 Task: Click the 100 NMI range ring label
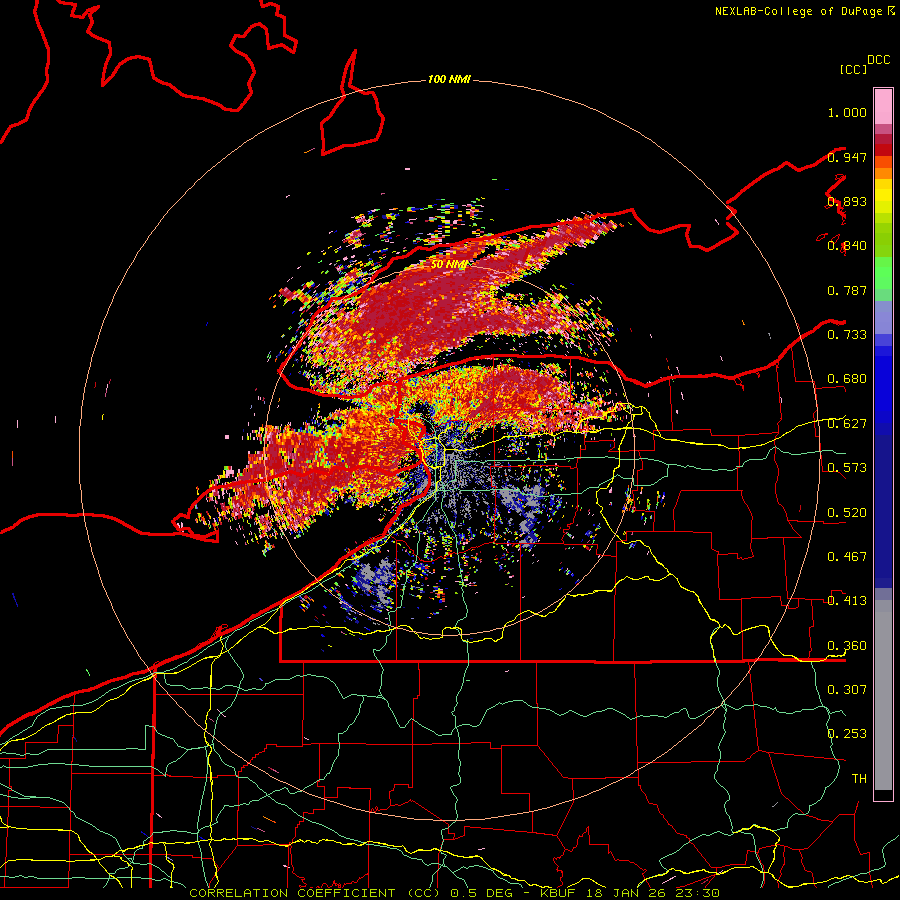point(449,79)
